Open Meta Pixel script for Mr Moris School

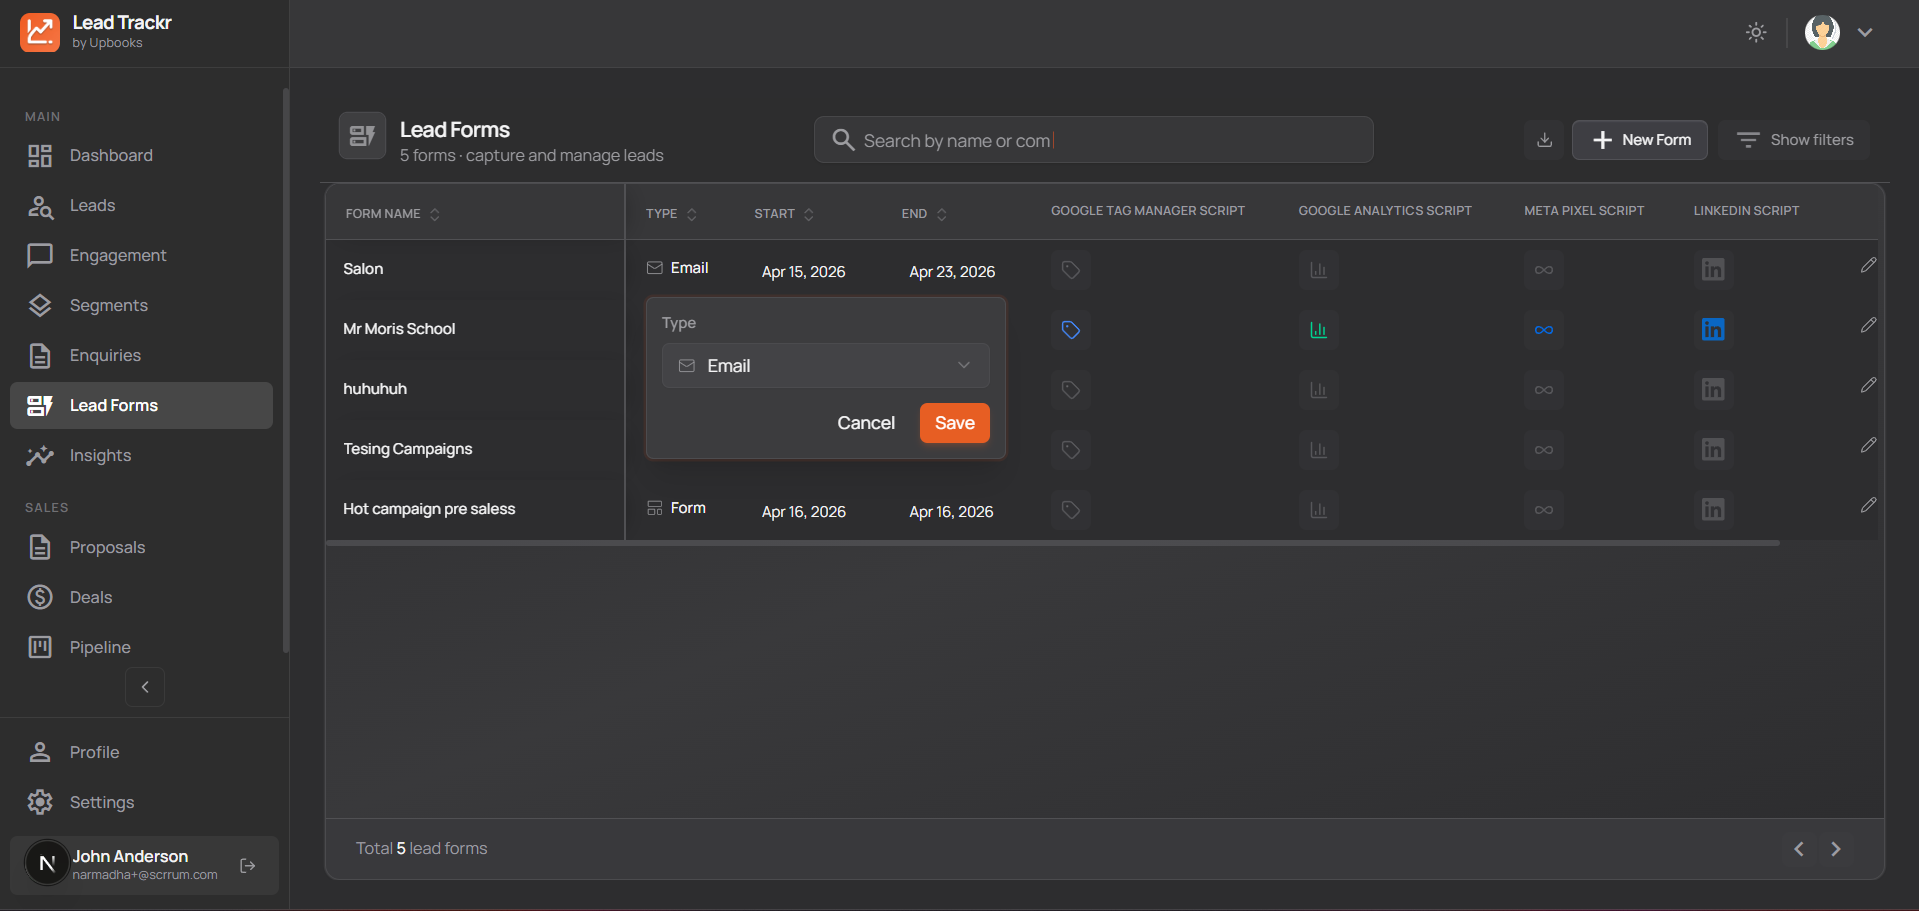point(1543,330)
